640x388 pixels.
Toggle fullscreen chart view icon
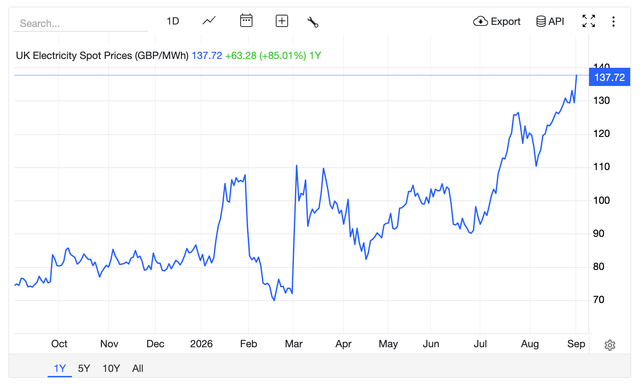click(x=589, y=21)
